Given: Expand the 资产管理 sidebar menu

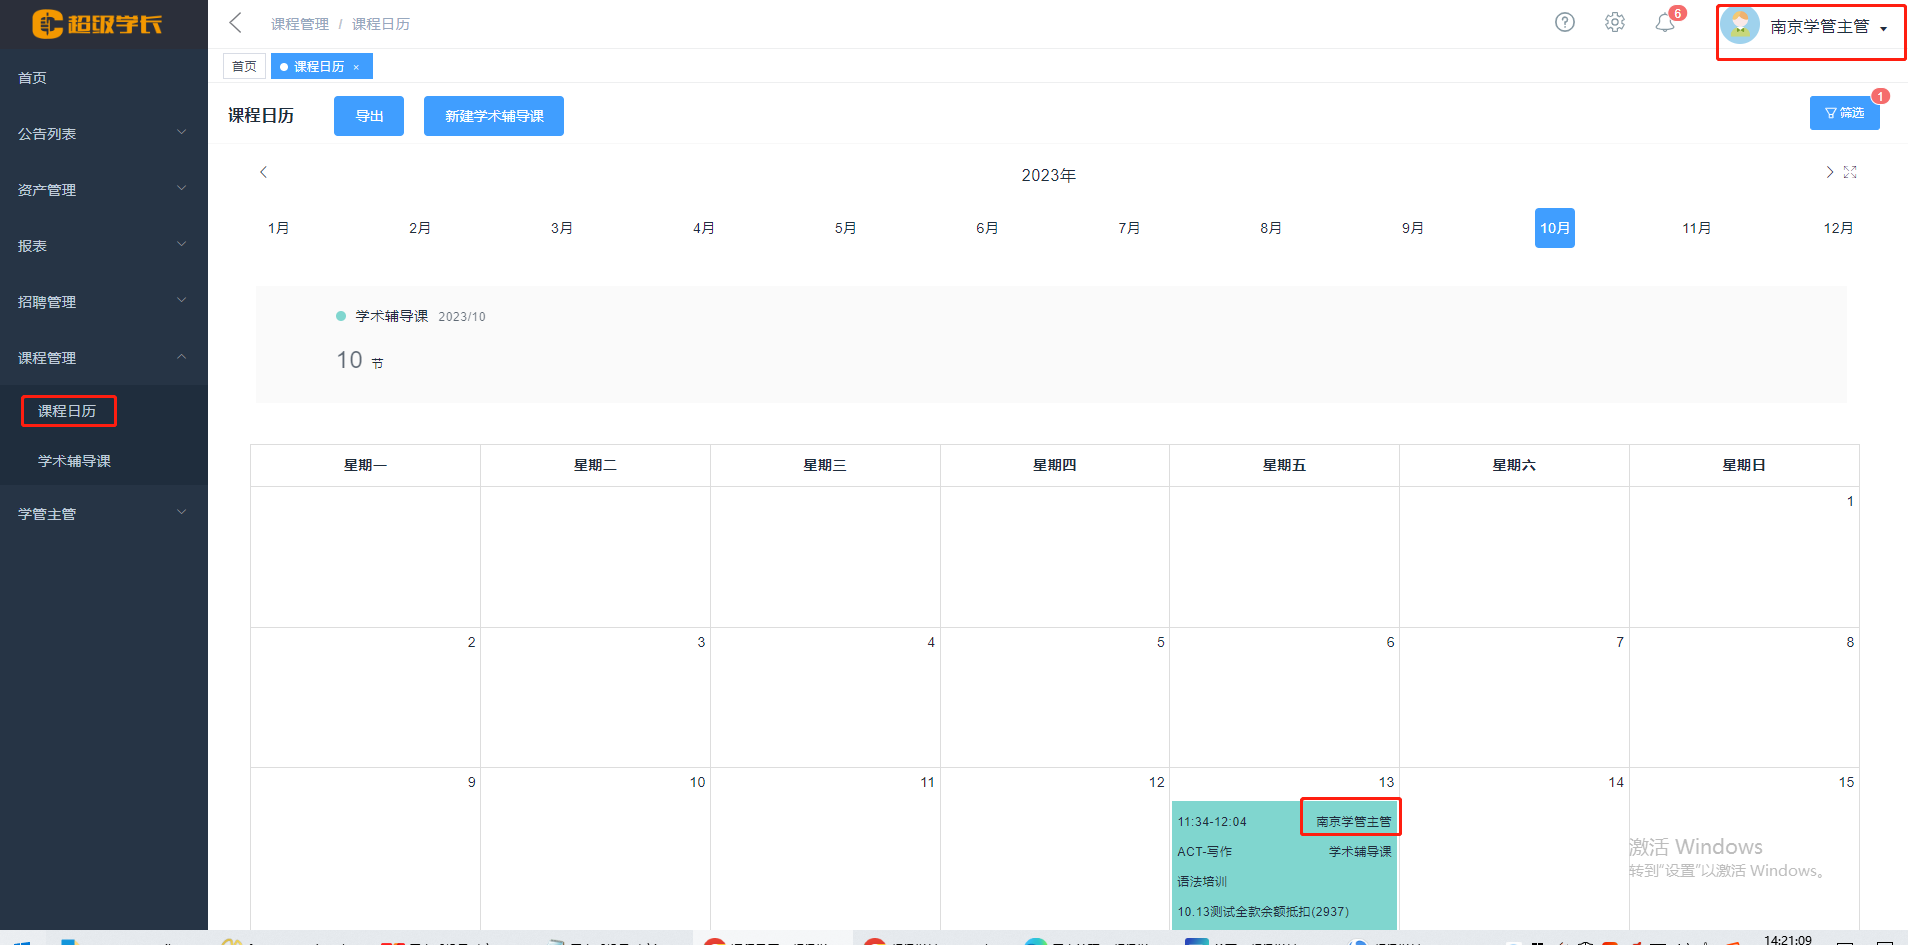Looking at the screenshot, I should [103, 190].
